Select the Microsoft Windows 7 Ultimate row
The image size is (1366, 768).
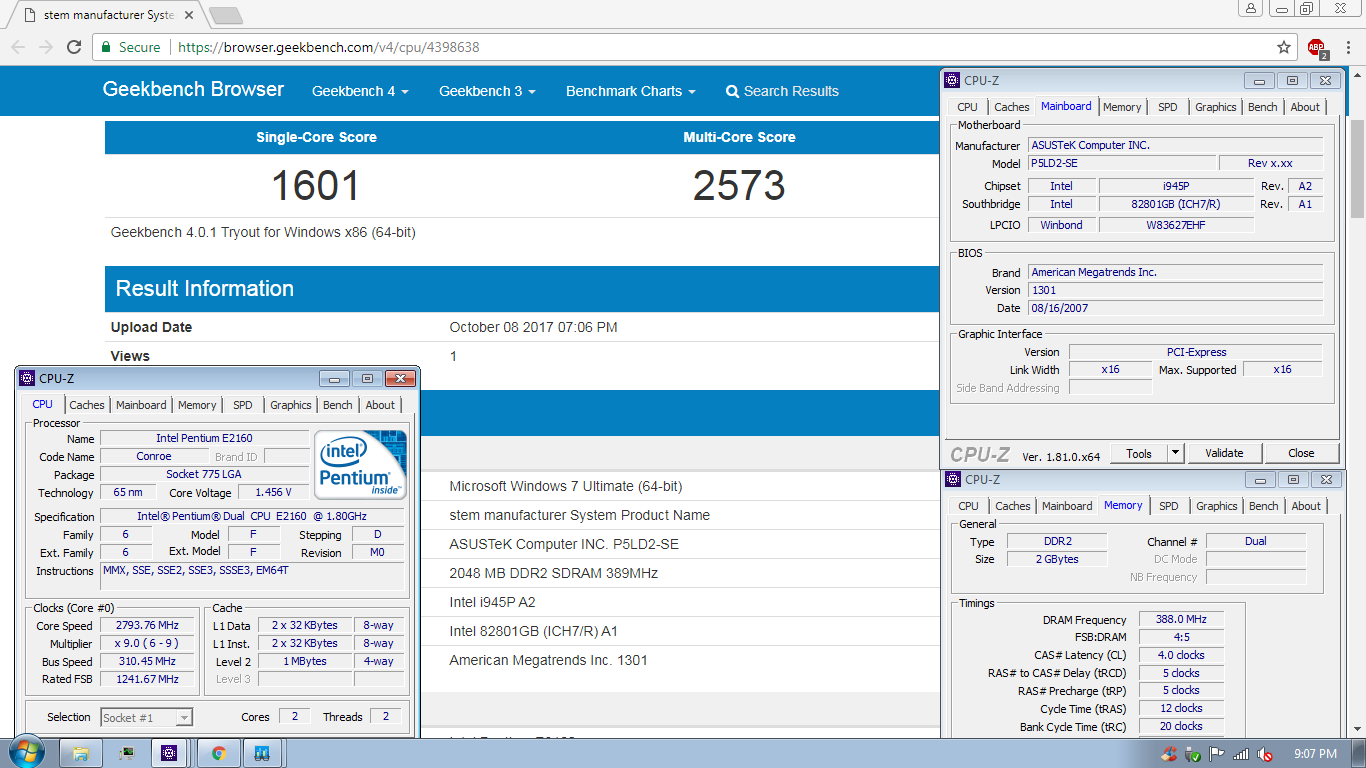pyautogui.click(x=565, y=486)
